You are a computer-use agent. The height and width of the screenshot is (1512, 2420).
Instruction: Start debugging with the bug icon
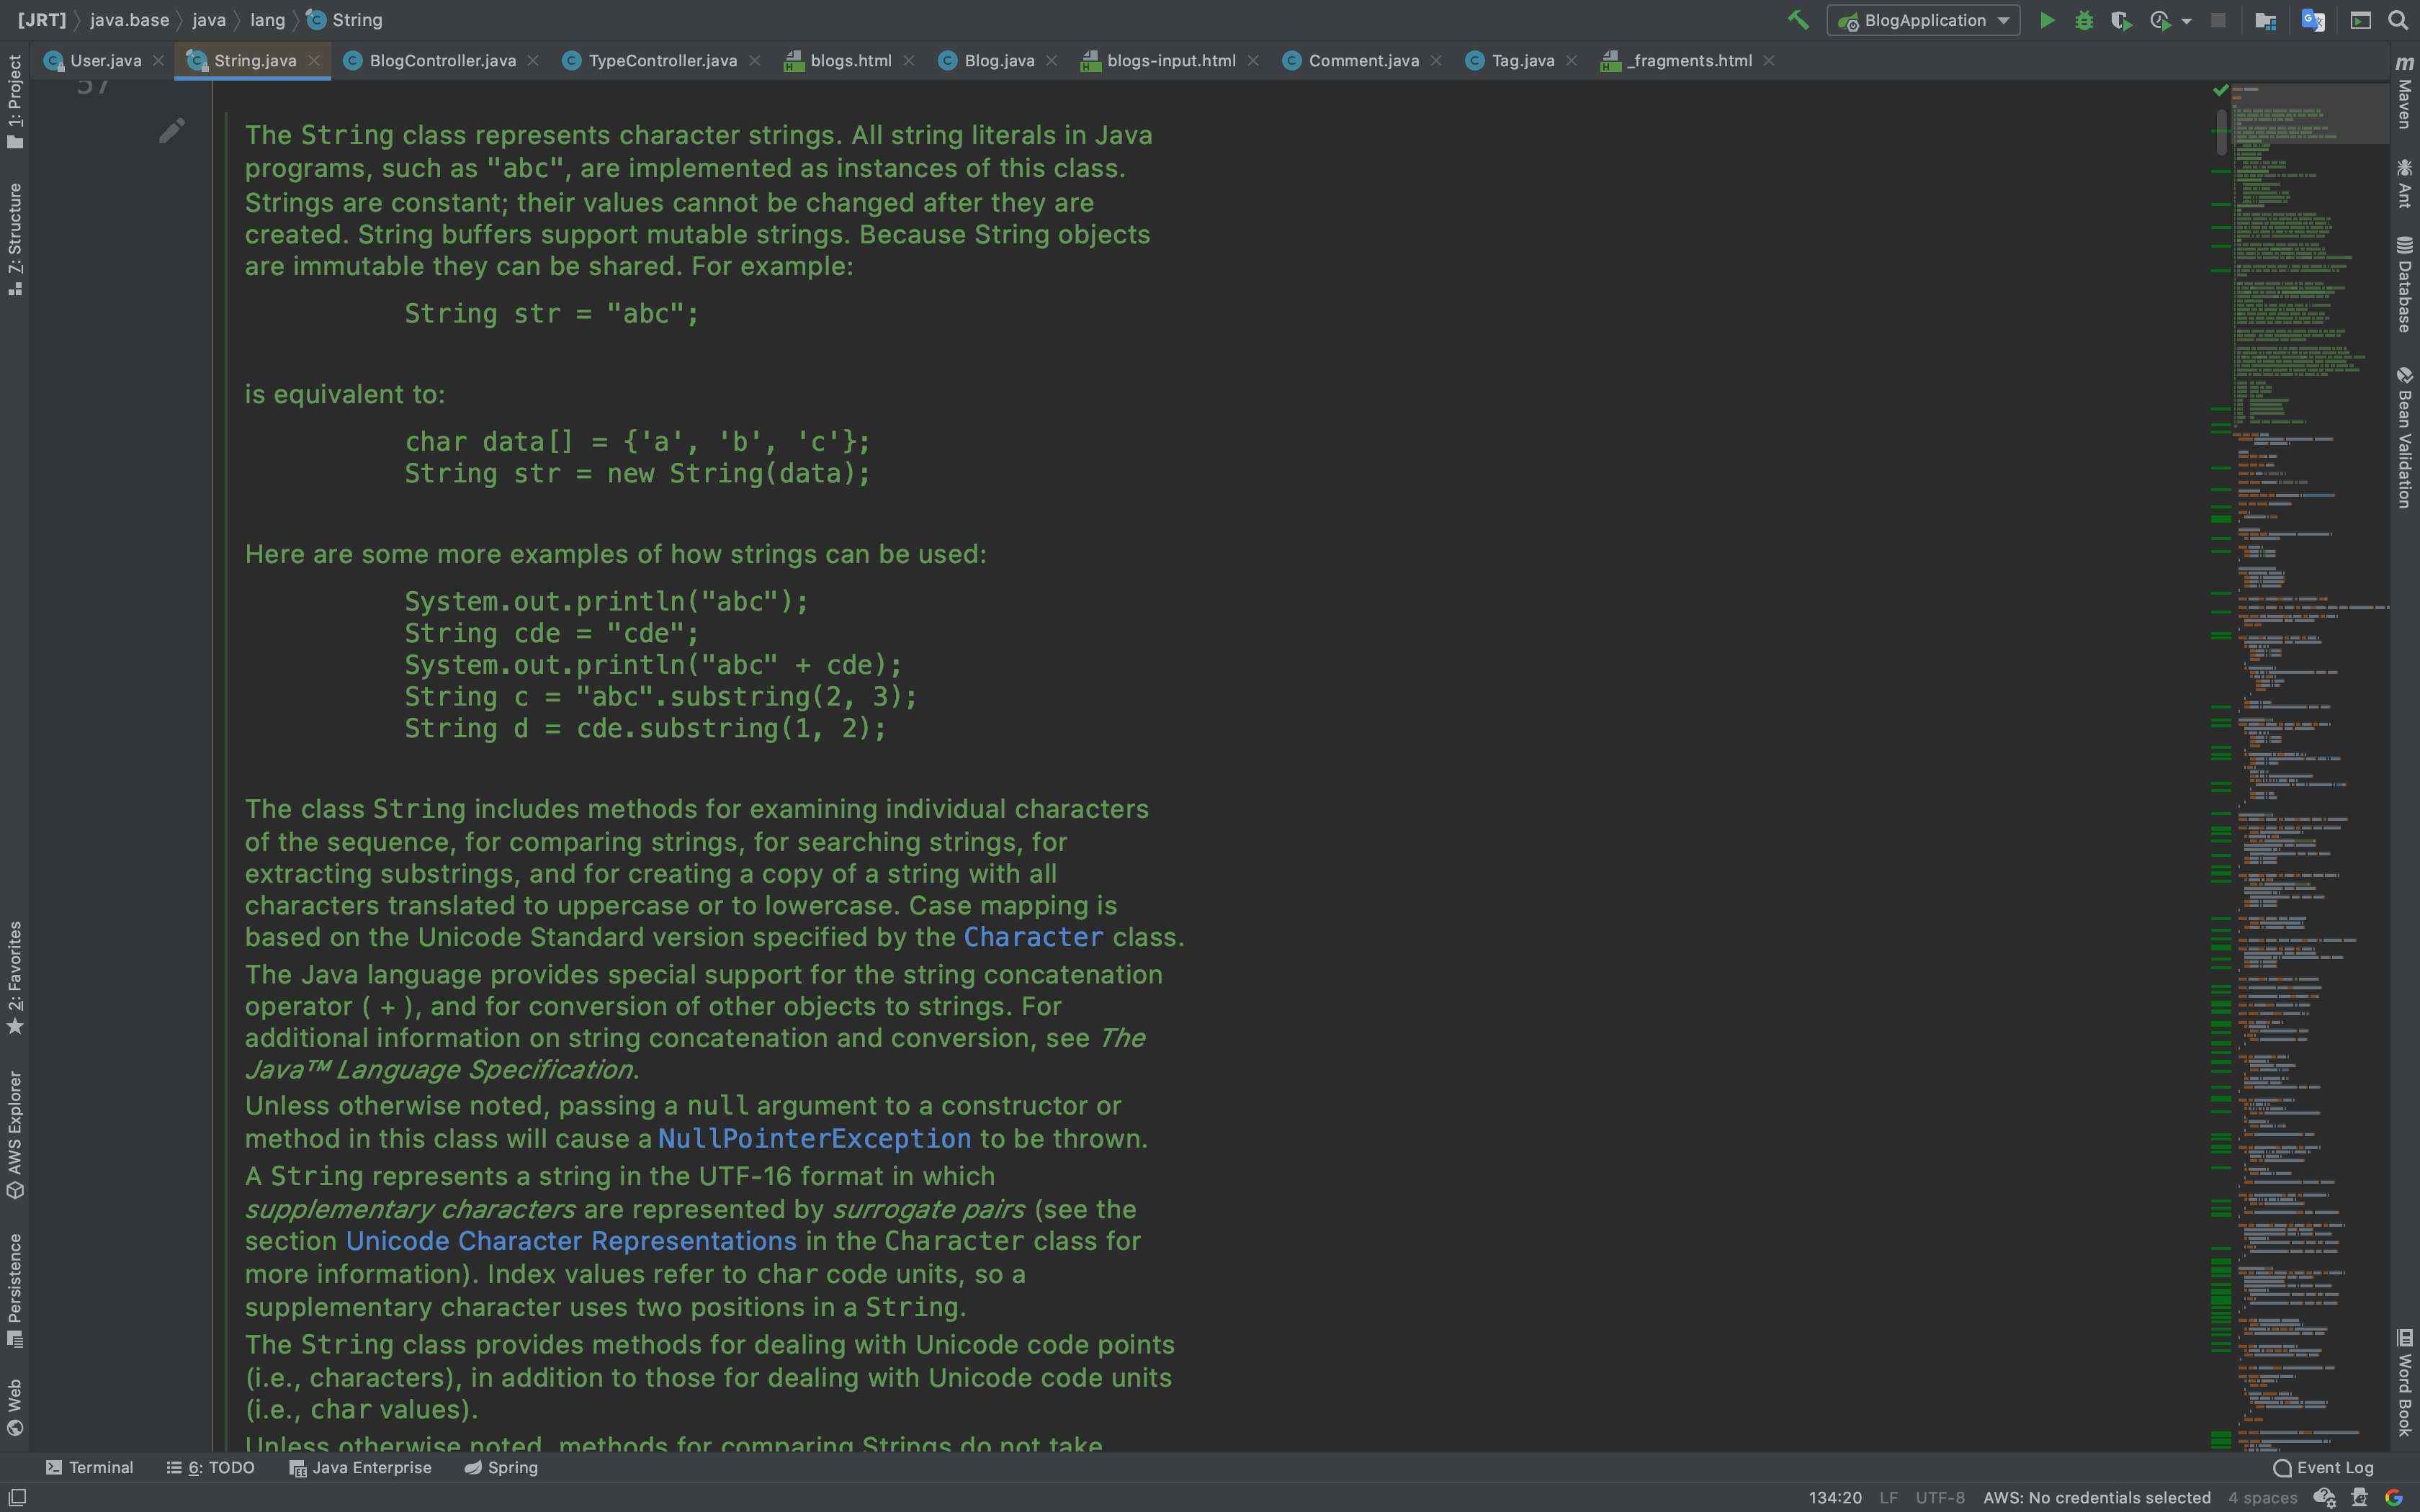tap(2084, 20)
